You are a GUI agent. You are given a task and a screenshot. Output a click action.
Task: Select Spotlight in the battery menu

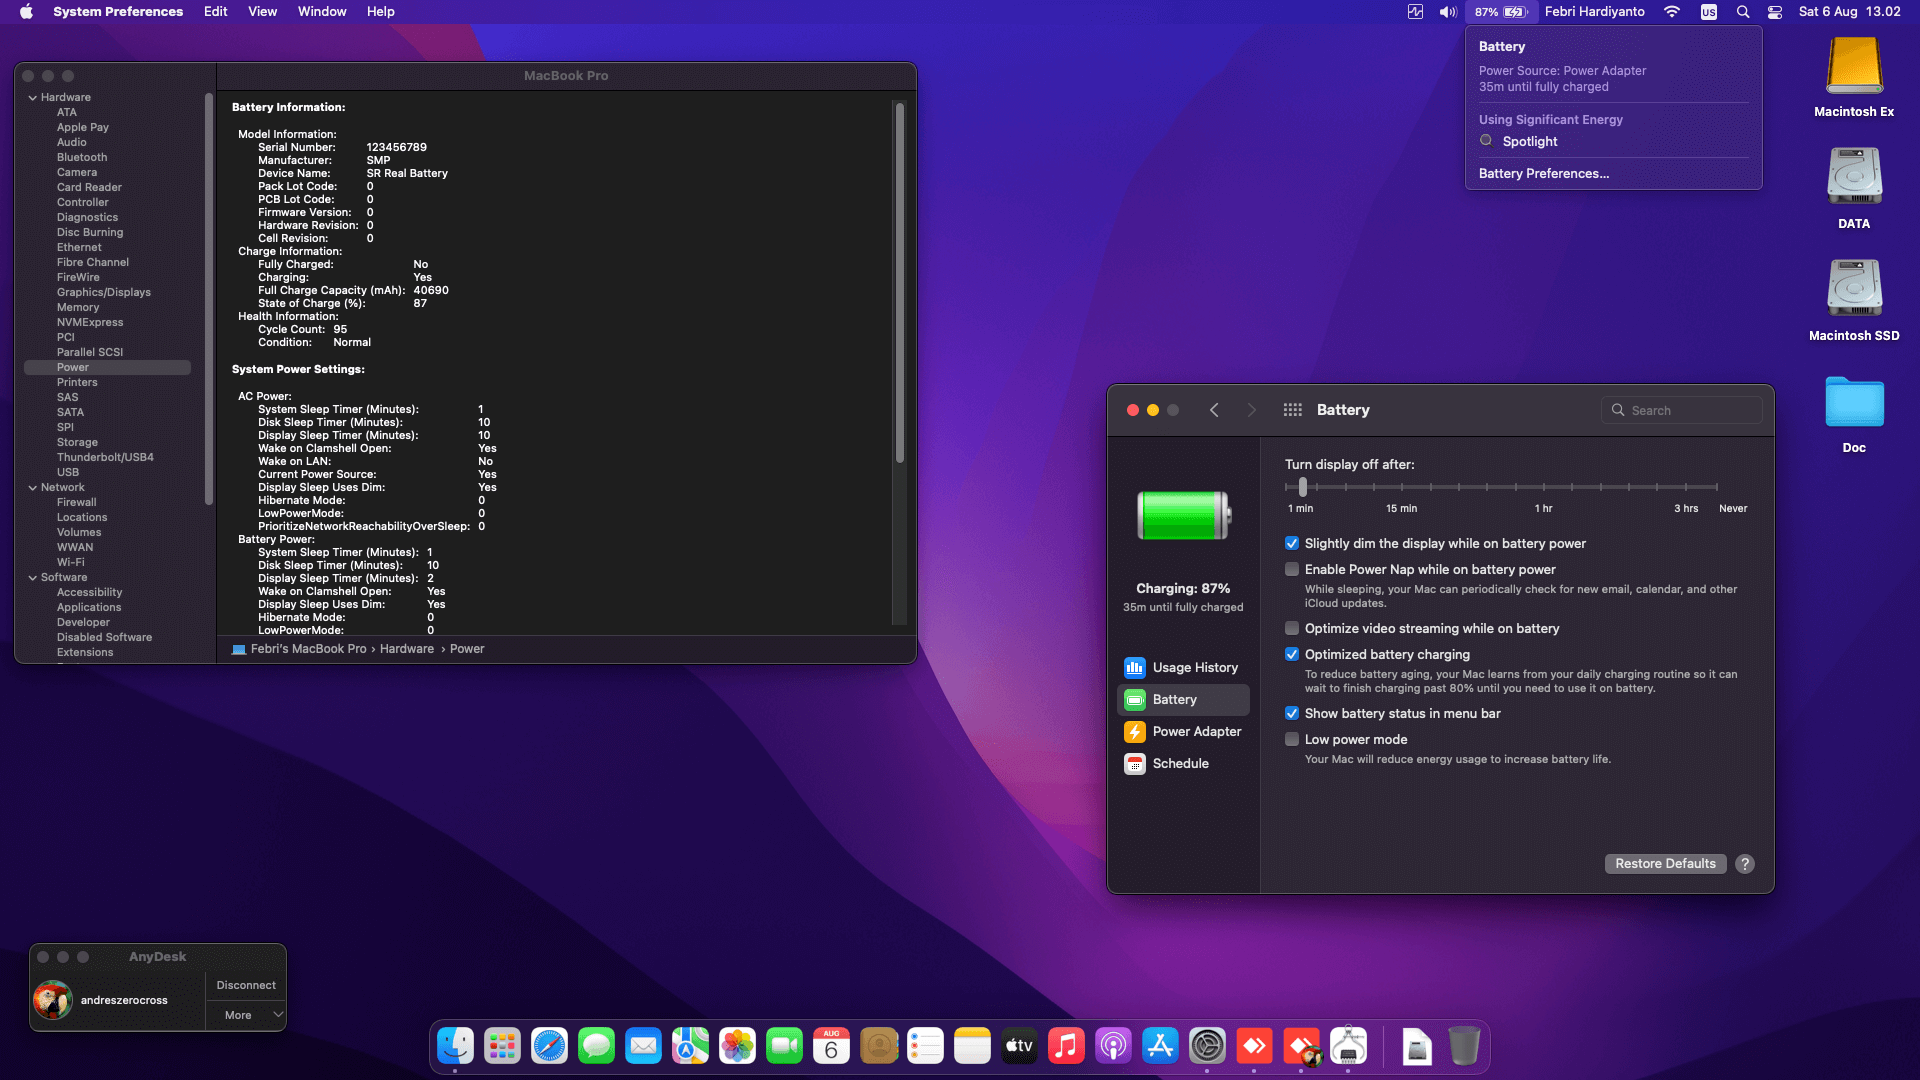tap(1530, 142)
